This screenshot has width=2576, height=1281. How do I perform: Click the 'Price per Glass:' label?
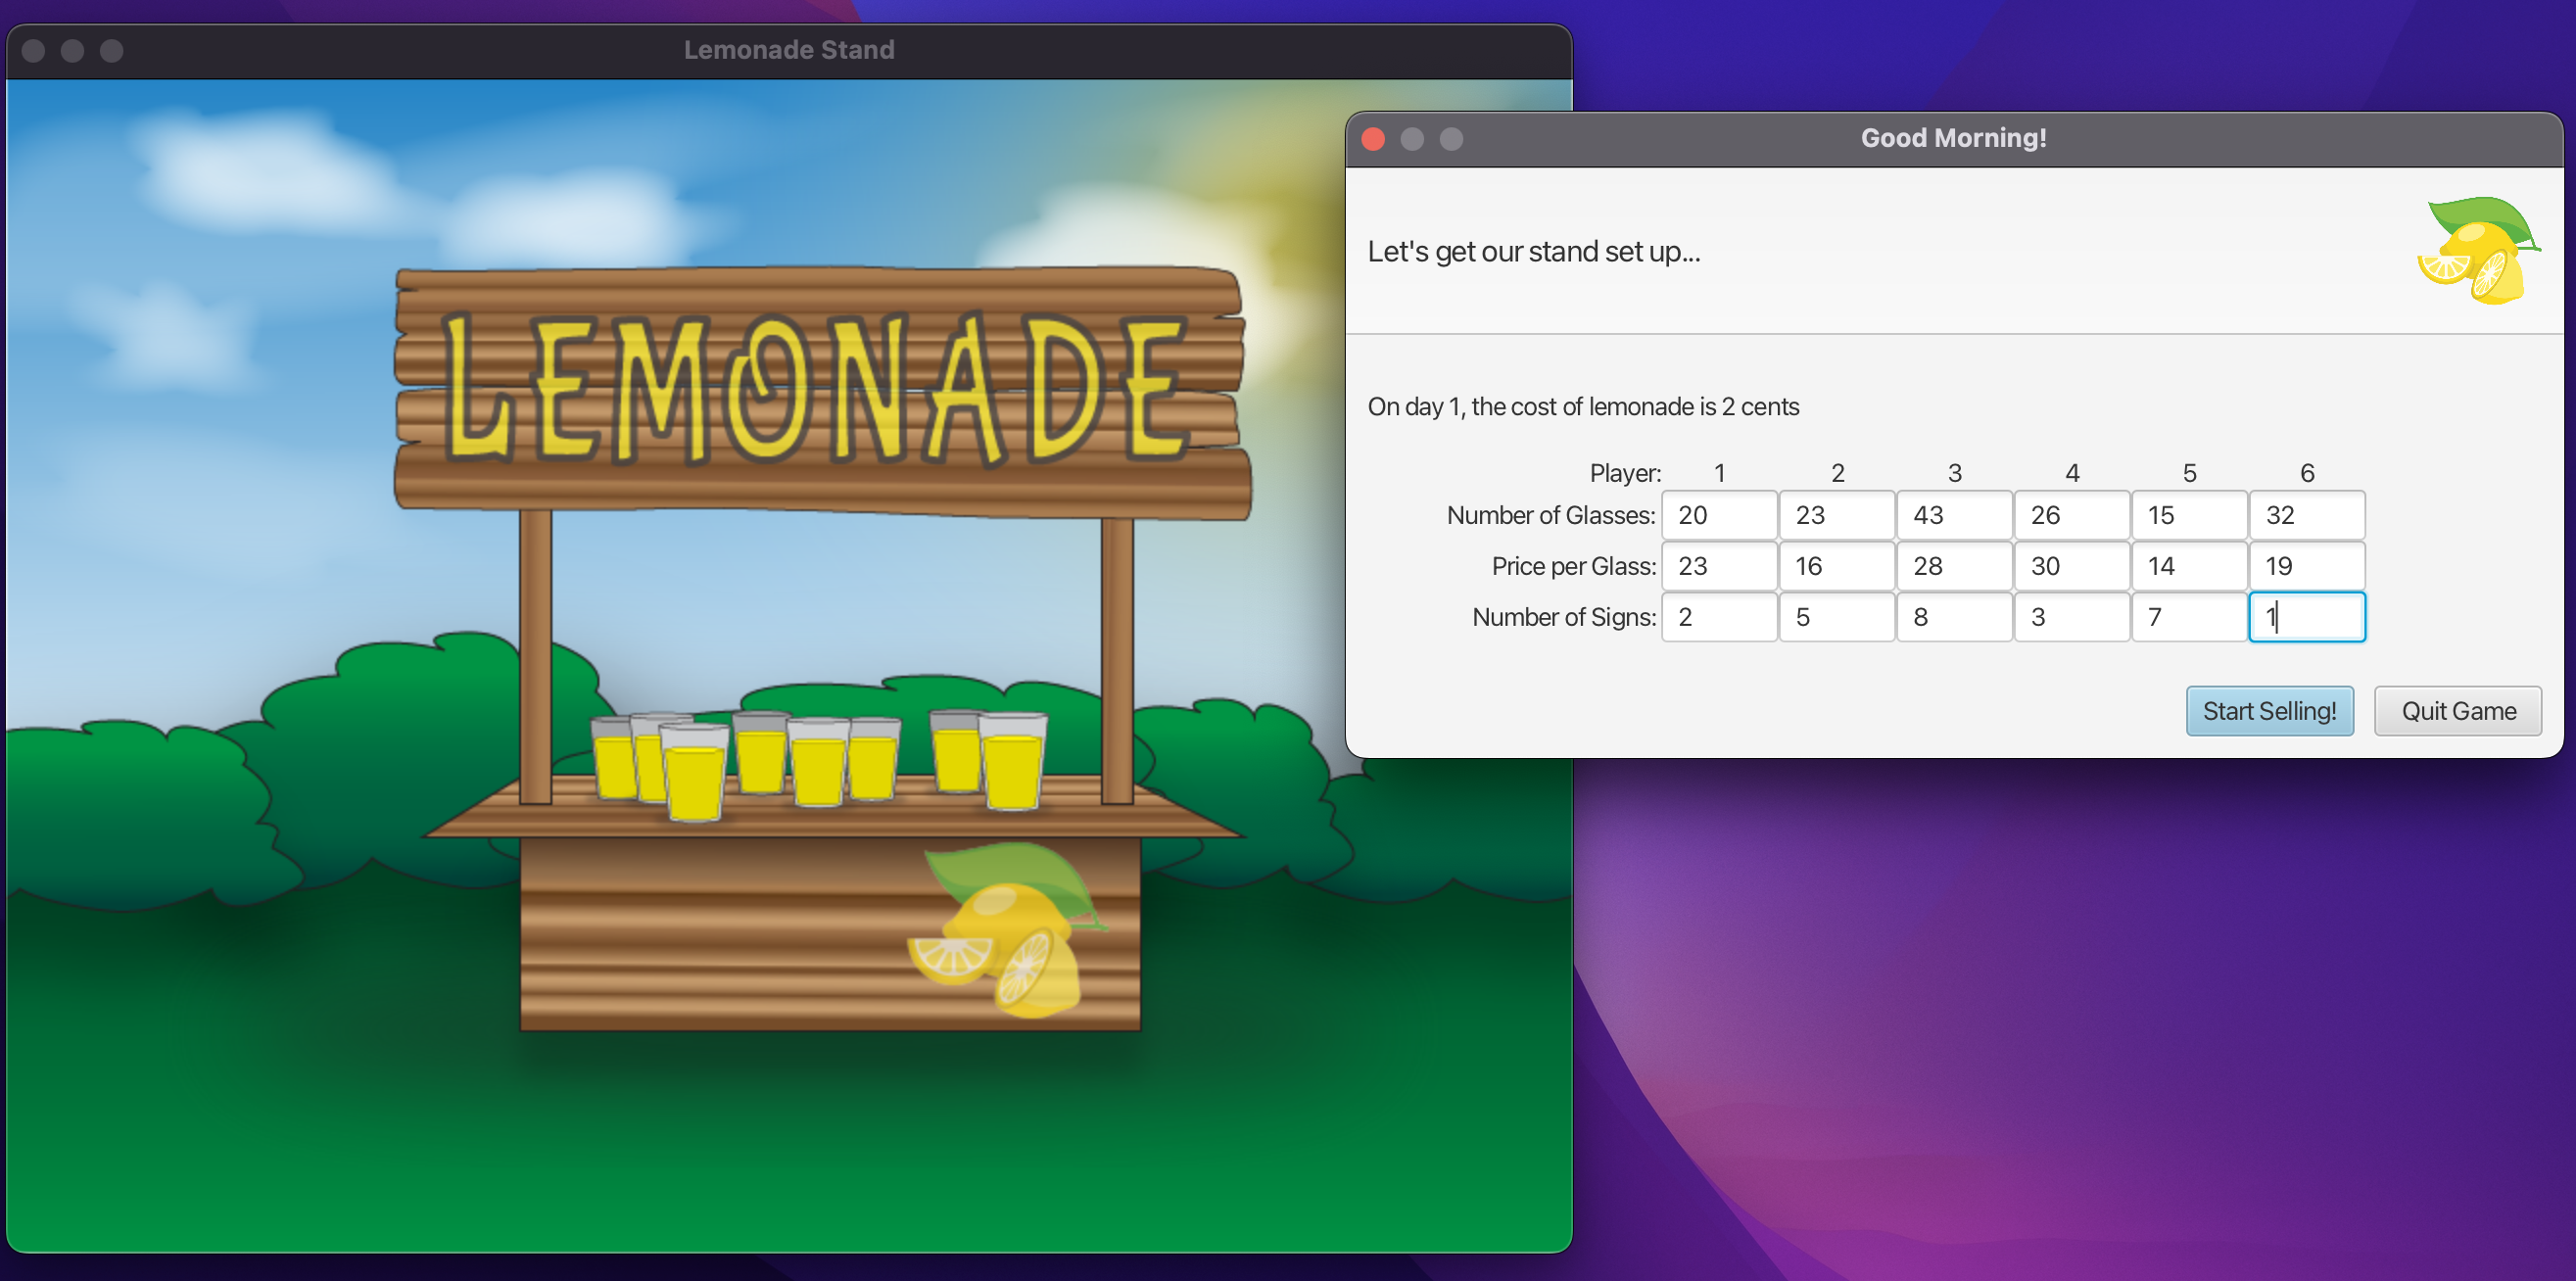pyautogui.click(x=1574, y=566)
